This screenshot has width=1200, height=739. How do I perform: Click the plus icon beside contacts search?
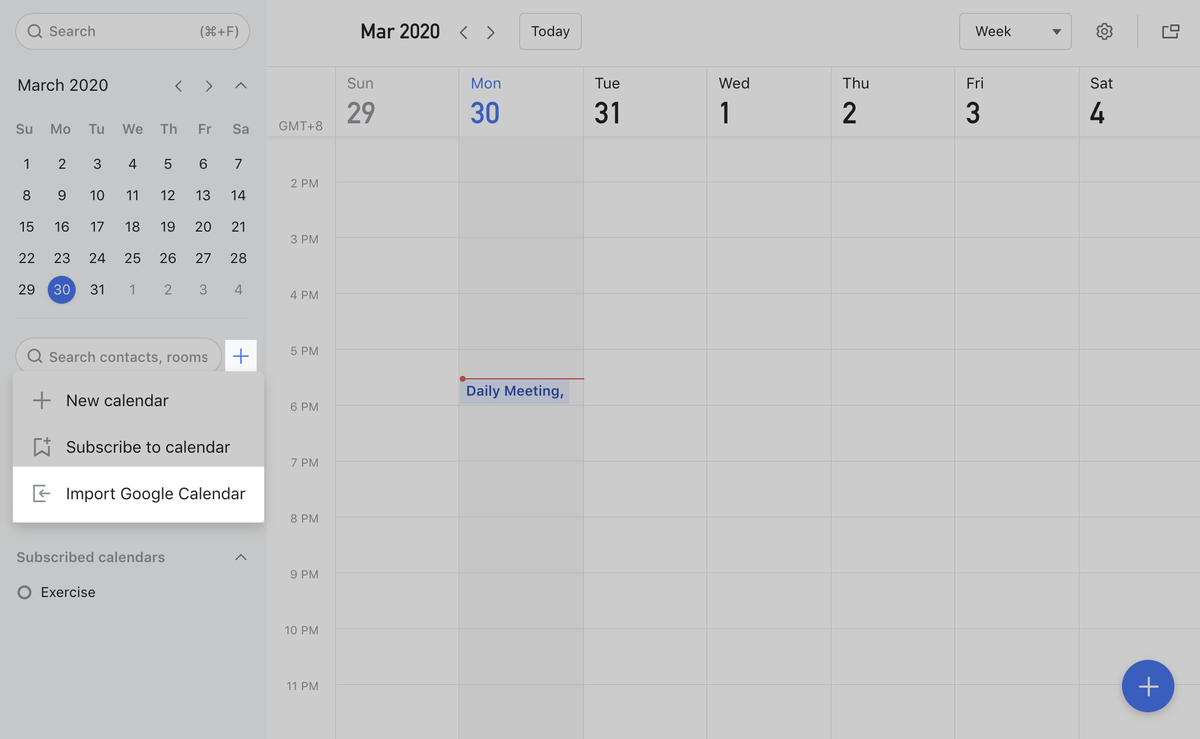click(x=241, y=356)
